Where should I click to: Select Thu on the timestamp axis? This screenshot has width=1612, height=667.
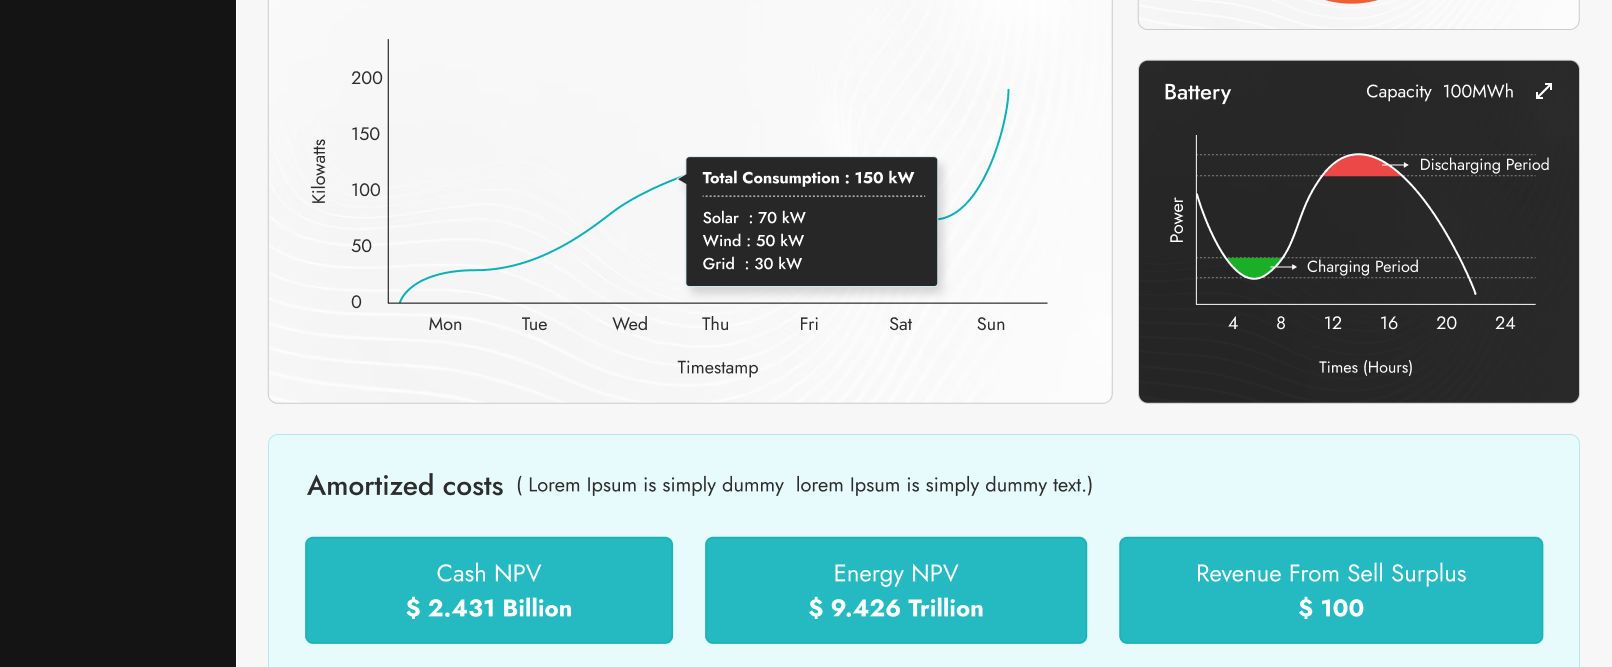715,324
